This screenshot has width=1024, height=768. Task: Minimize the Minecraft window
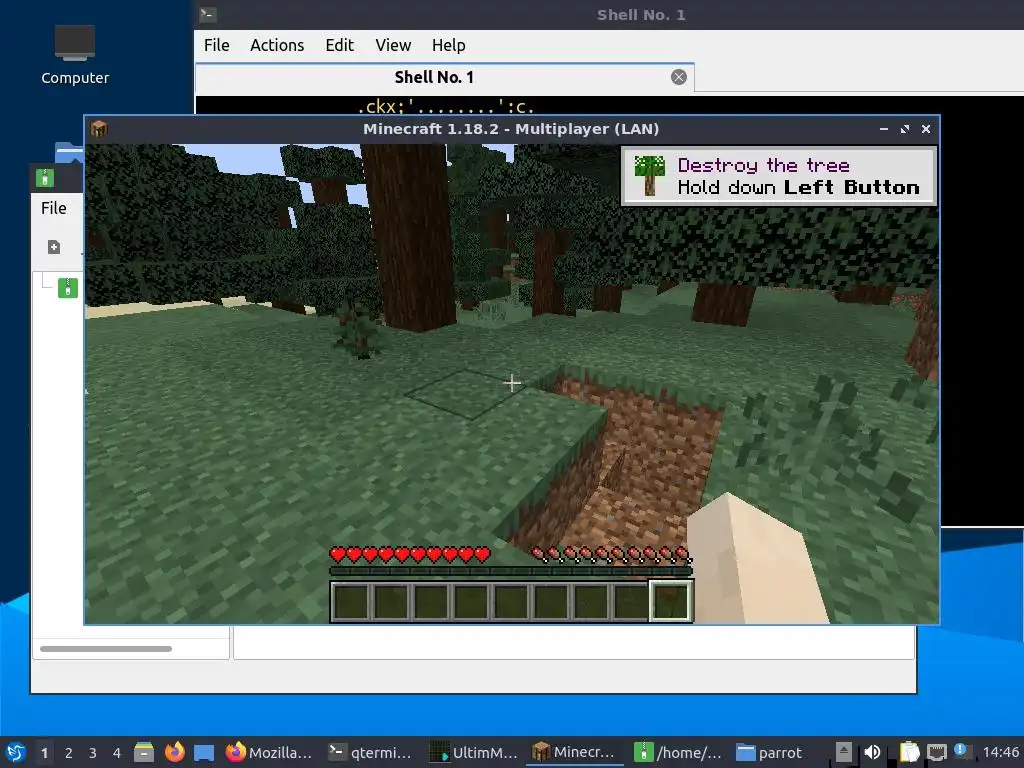[884, 129]
